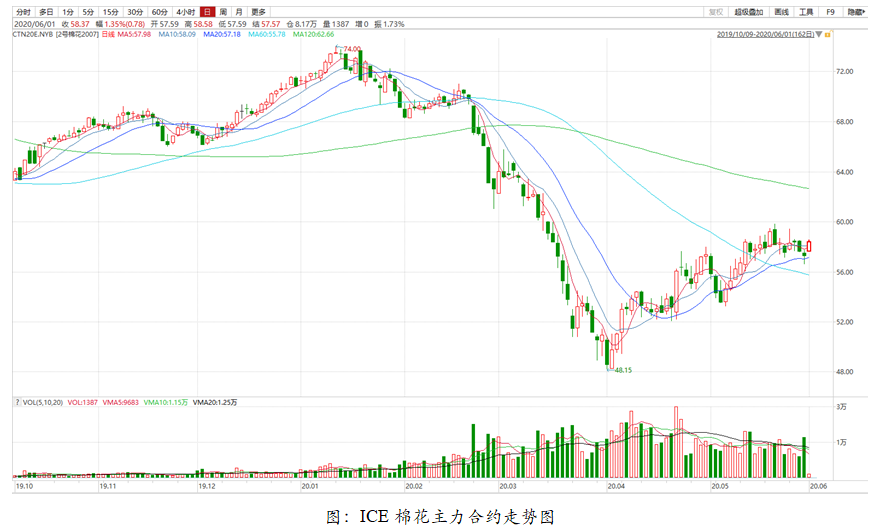Click the 2020/06/01 date in quote bar

click(x=34, y=24)
